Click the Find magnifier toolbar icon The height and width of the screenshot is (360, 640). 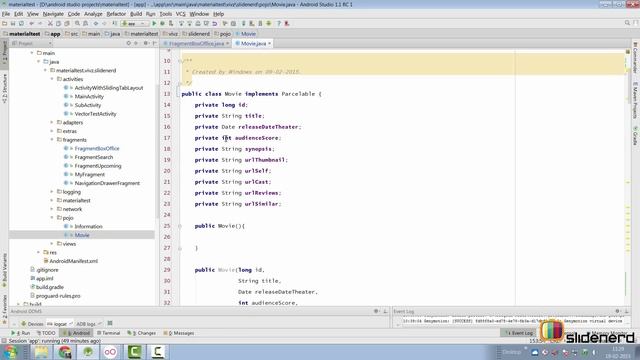point(77,24)
